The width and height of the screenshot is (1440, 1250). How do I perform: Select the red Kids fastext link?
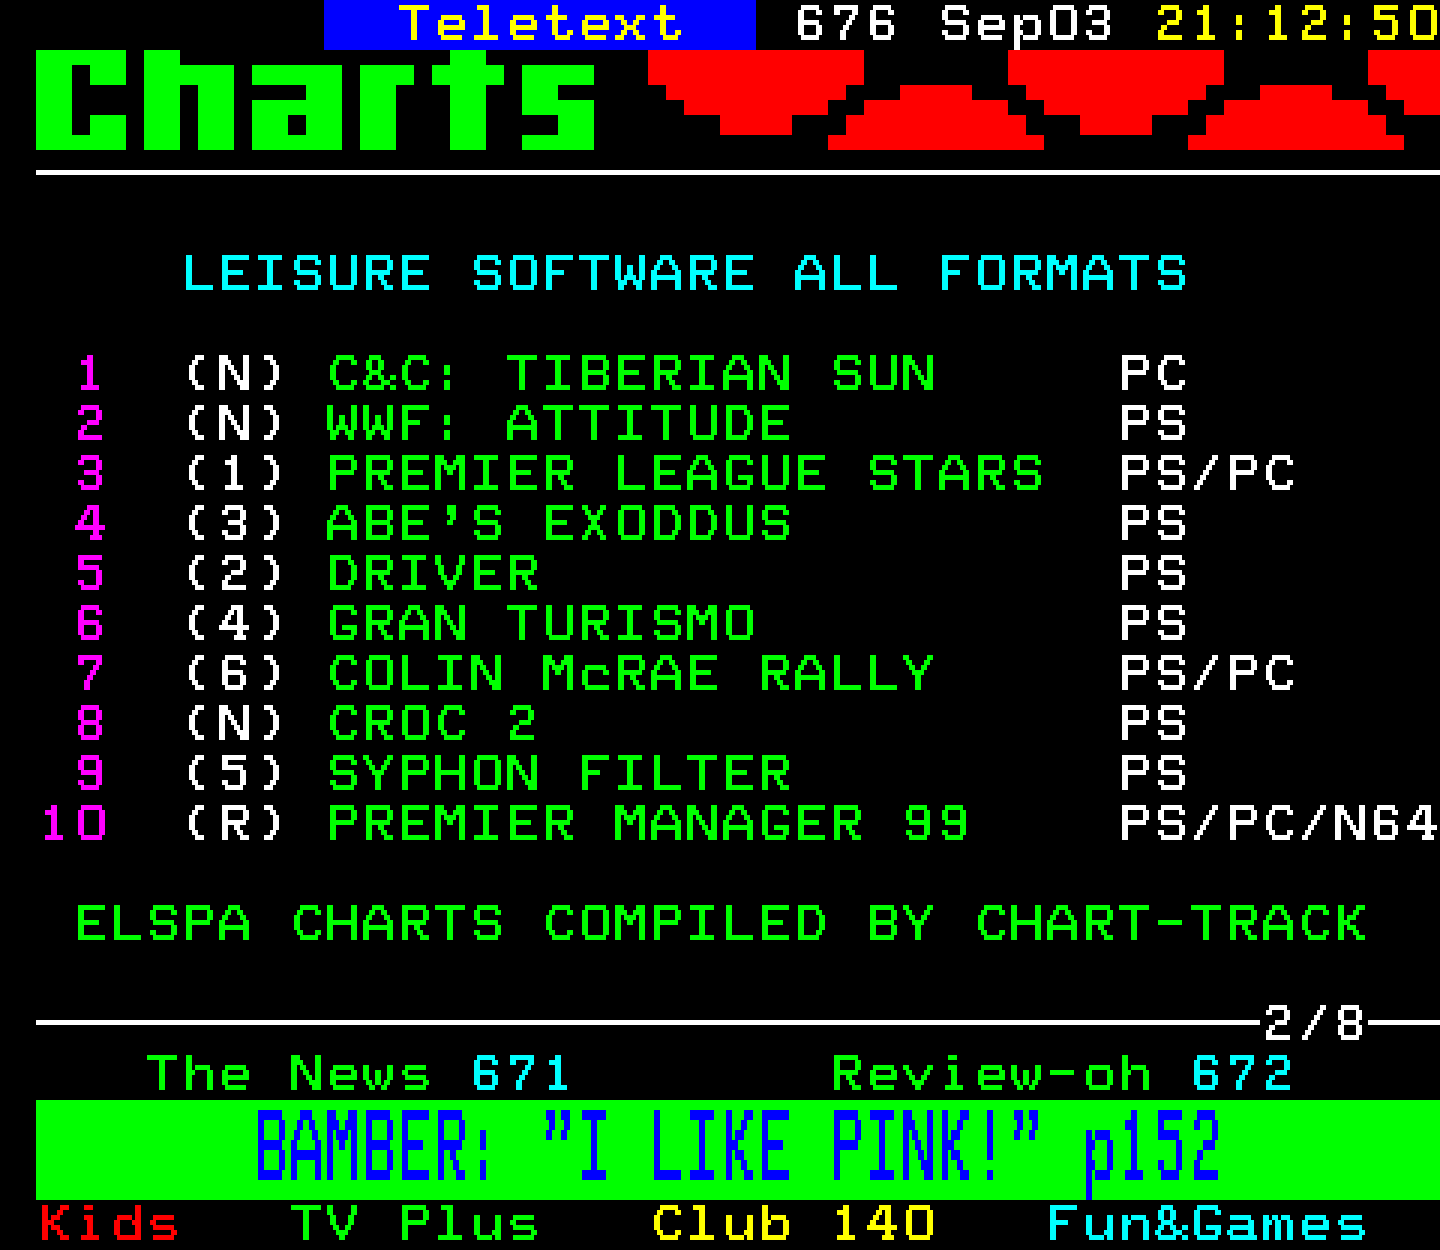[109, 1224]
